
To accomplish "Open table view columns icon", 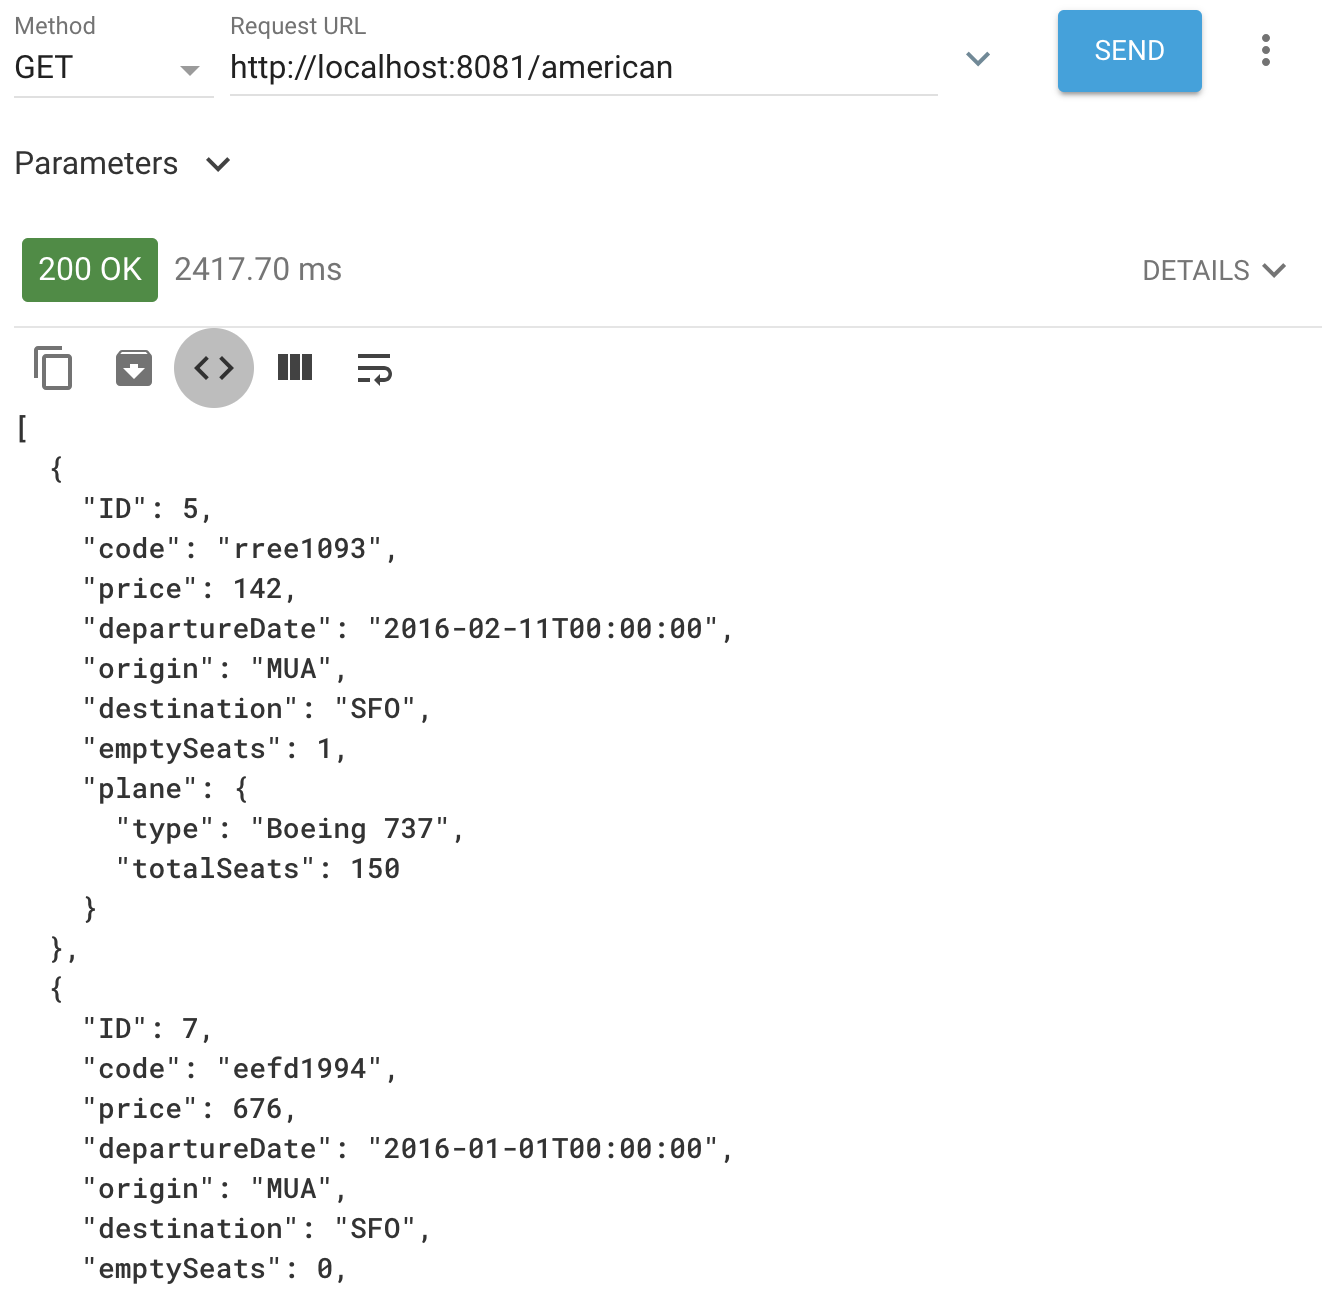I will coord(295,368).
